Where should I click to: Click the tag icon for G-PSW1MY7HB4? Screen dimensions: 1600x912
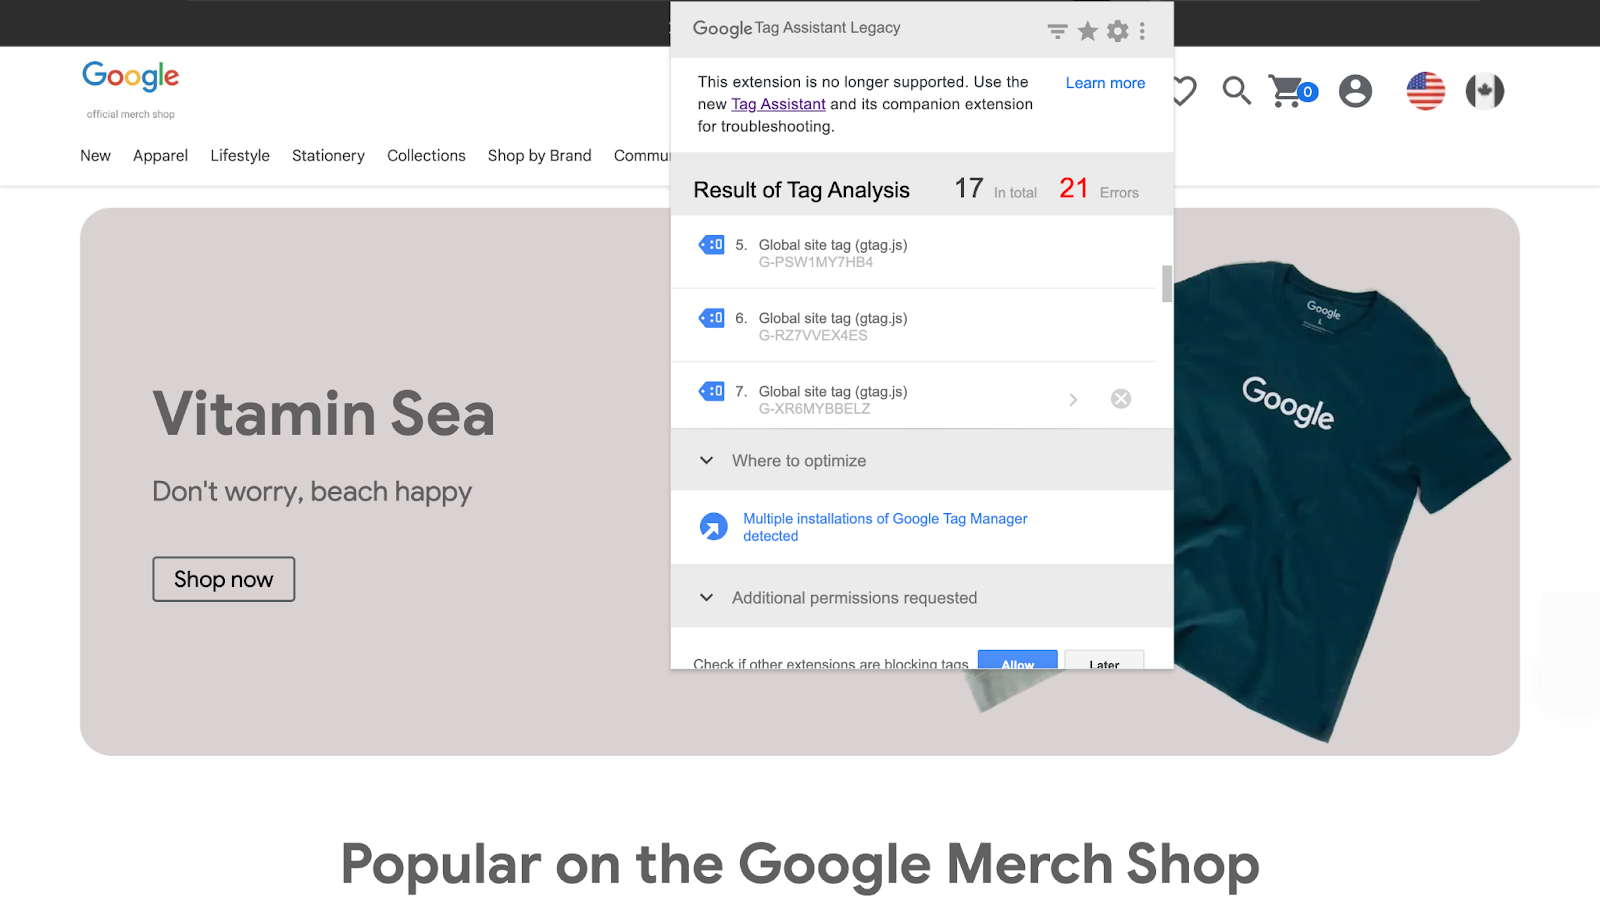(712, 245)
